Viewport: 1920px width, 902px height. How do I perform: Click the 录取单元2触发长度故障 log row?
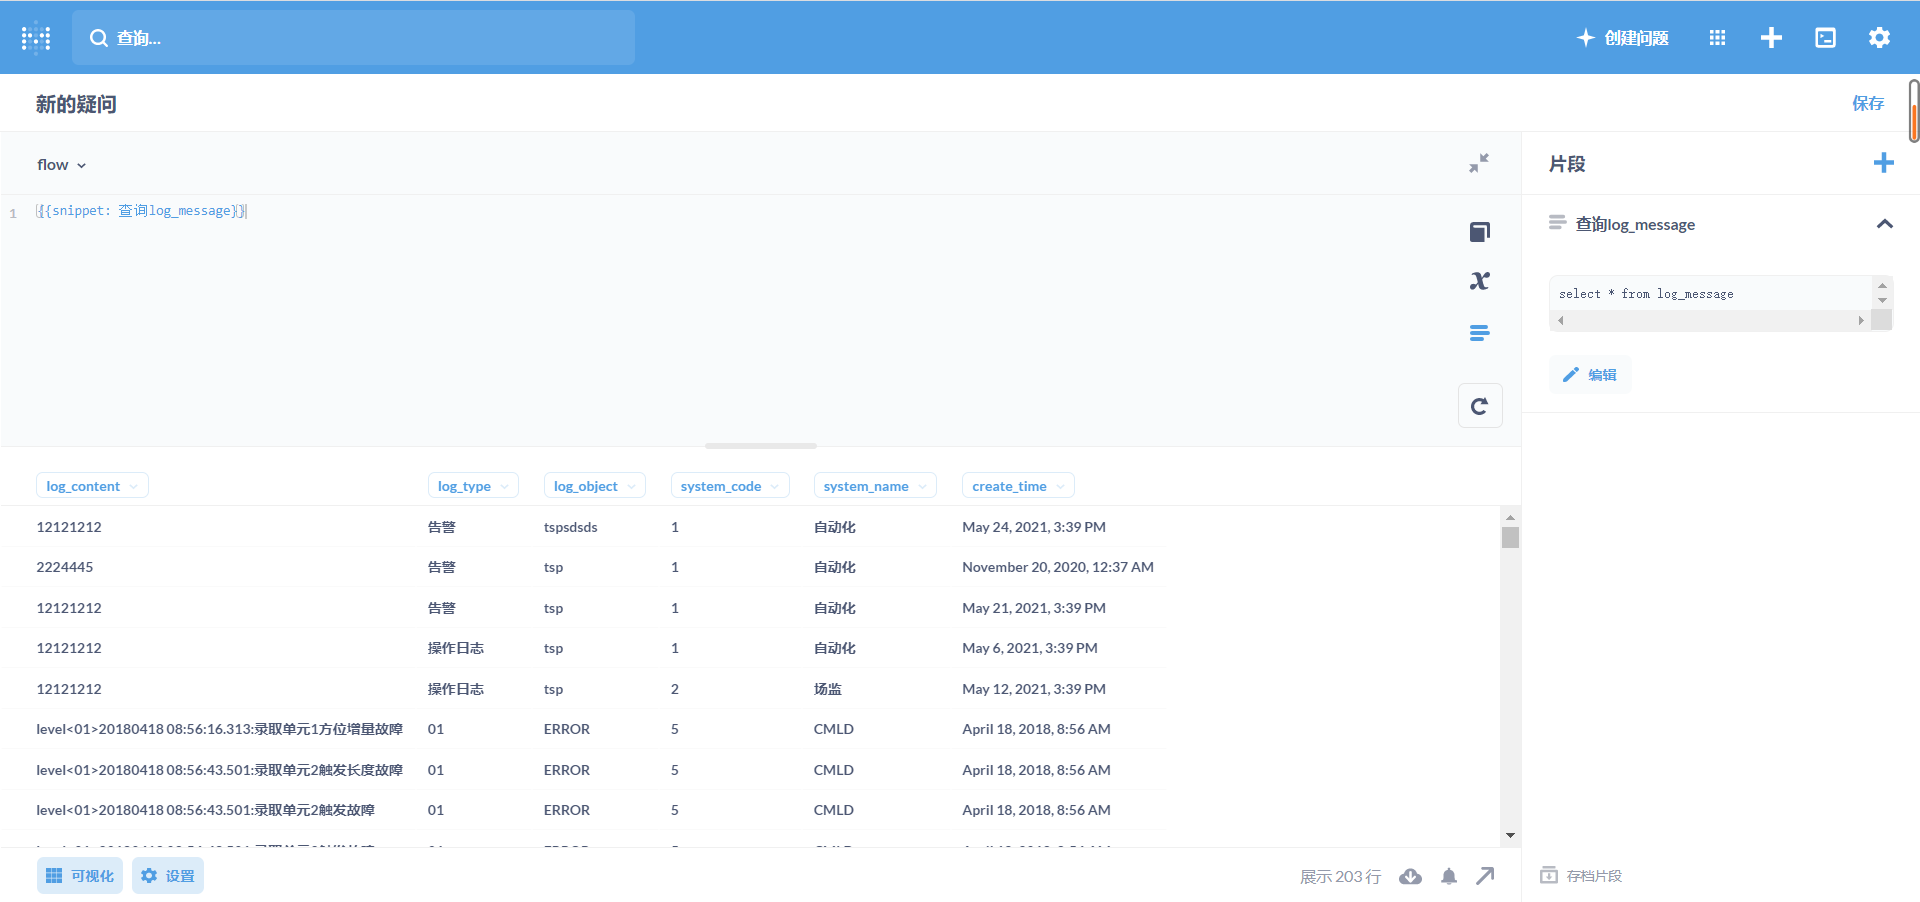219,770
